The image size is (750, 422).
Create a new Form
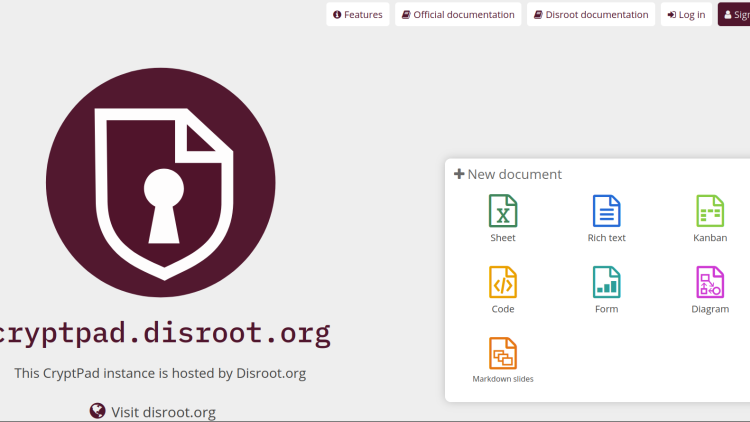[606, 290]
